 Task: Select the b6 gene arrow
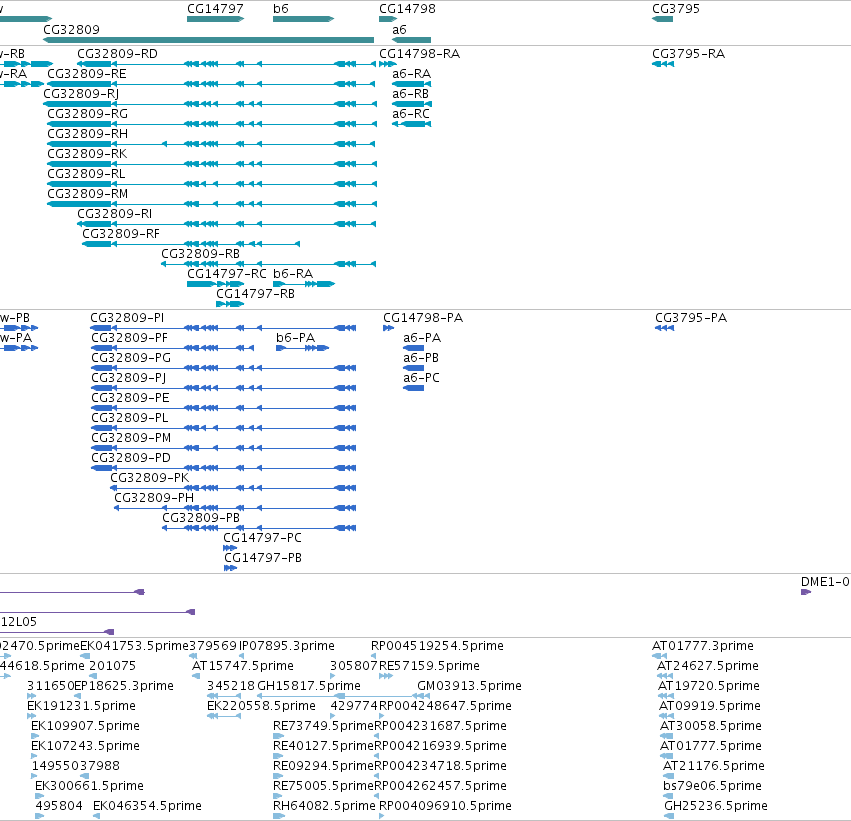coord(303,19)
